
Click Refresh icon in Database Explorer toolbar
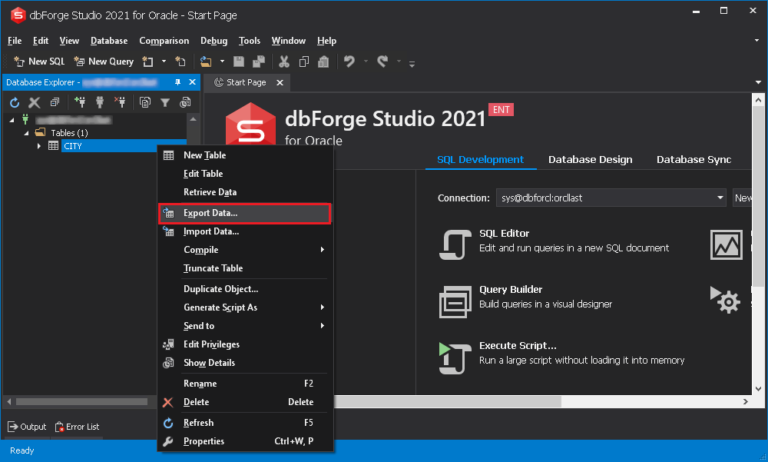pos(15,102)
